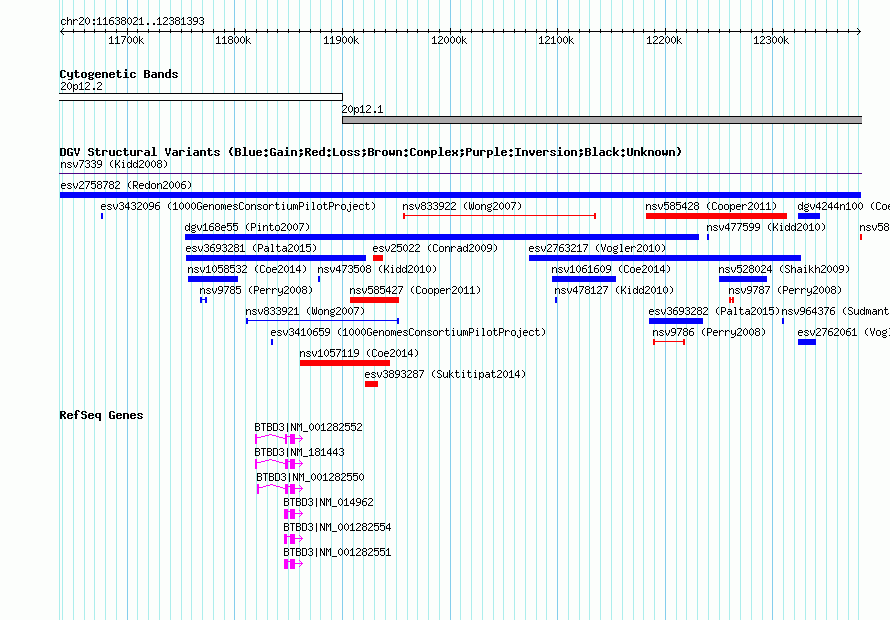This screenshot has height=620, width=890.
Task: Click the 11700k ruler position
Action: click(x=126, y=40)
